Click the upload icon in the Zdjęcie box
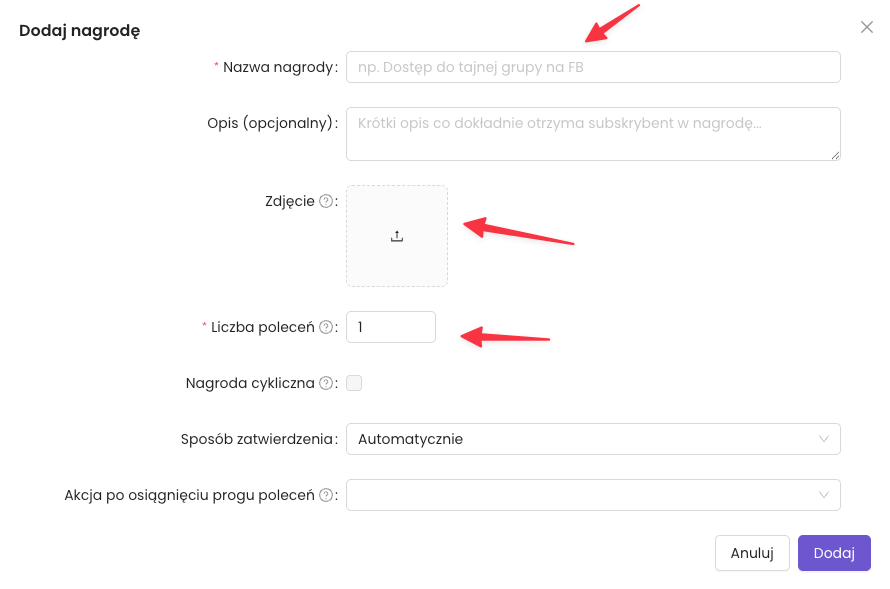 tap(397, 236)
